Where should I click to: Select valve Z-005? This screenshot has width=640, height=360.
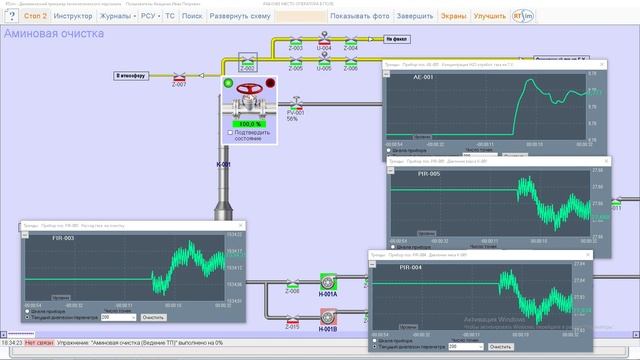click(x=296, y=62)
